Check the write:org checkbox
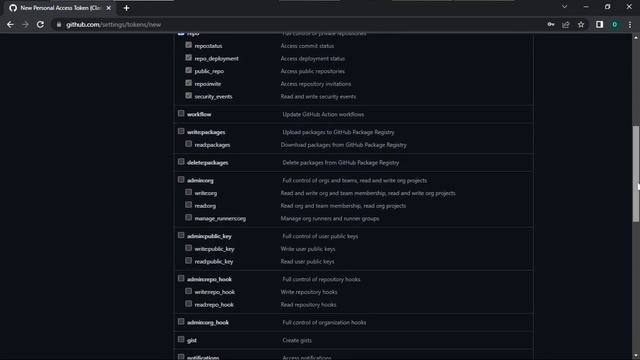Viewport: 640px width, 360px height. pyautogui.click(x=189, y=192)
